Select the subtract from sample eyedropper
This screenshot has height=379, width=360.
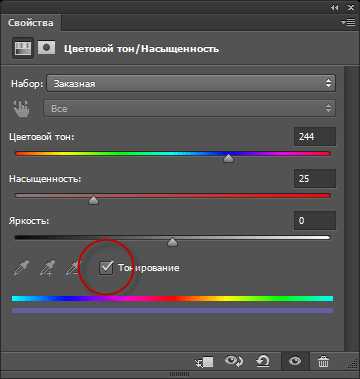[x=72, y=268]
